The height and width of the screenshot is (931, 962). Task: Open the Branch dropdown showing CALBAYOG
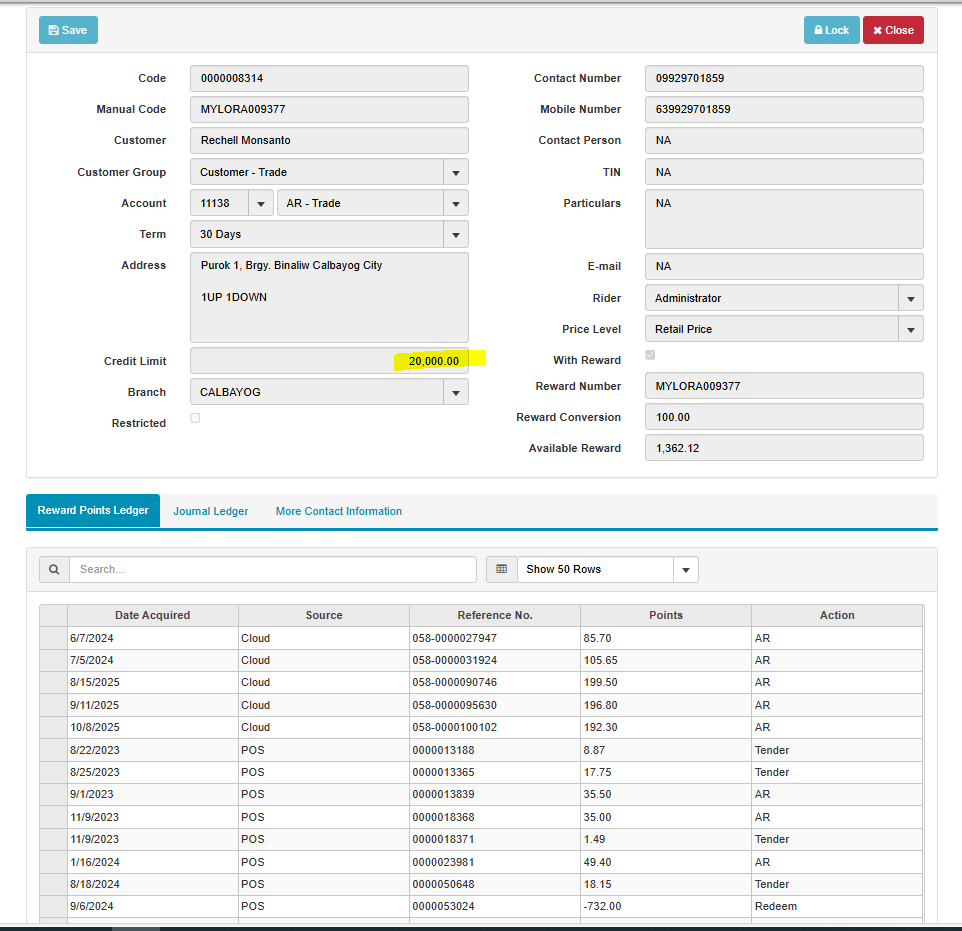click(x=455, y=392)
